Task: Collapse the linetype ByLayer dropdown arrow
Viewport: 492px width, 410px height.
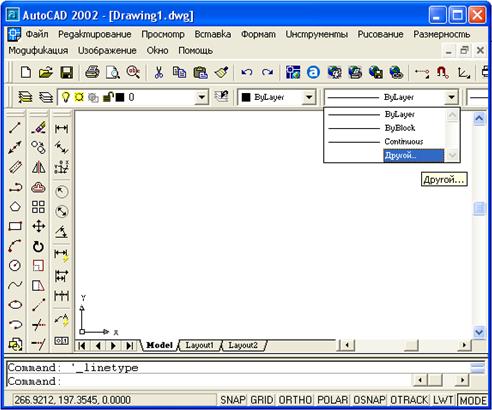Action: [452, 97]
